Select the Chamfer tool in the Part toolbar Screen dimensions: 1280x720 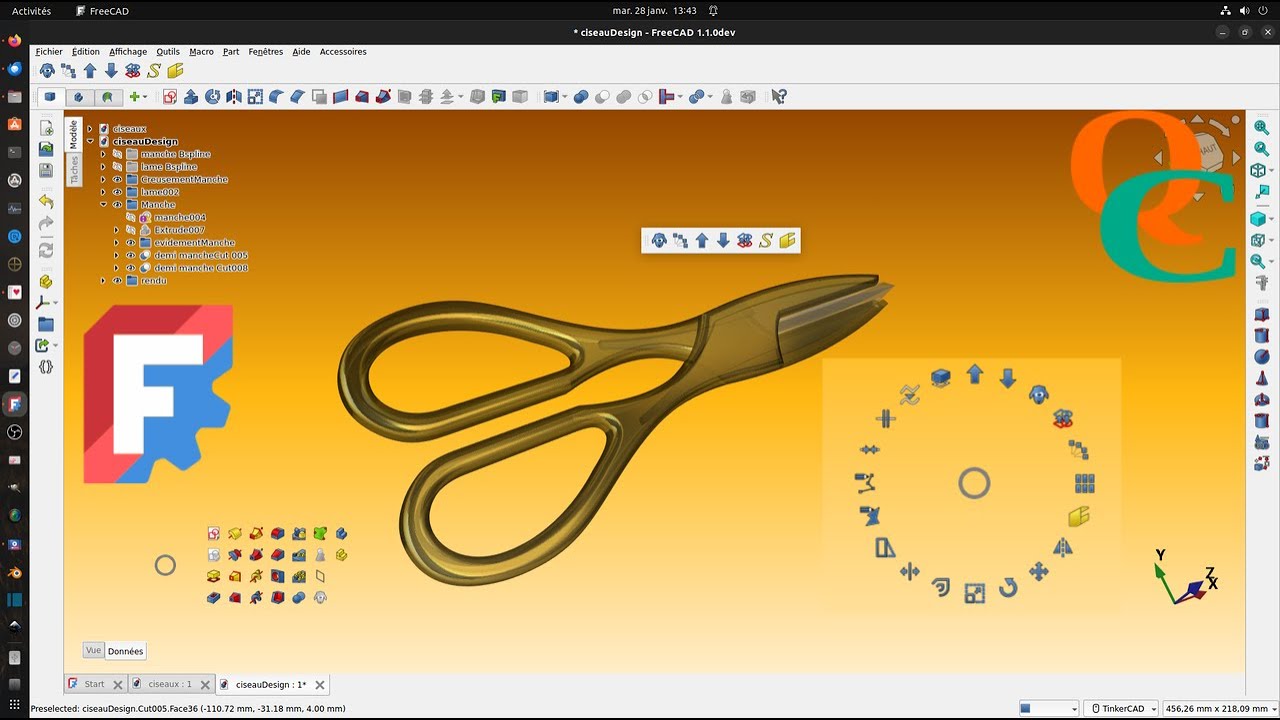pyautogui.click(x=297, y=97)
